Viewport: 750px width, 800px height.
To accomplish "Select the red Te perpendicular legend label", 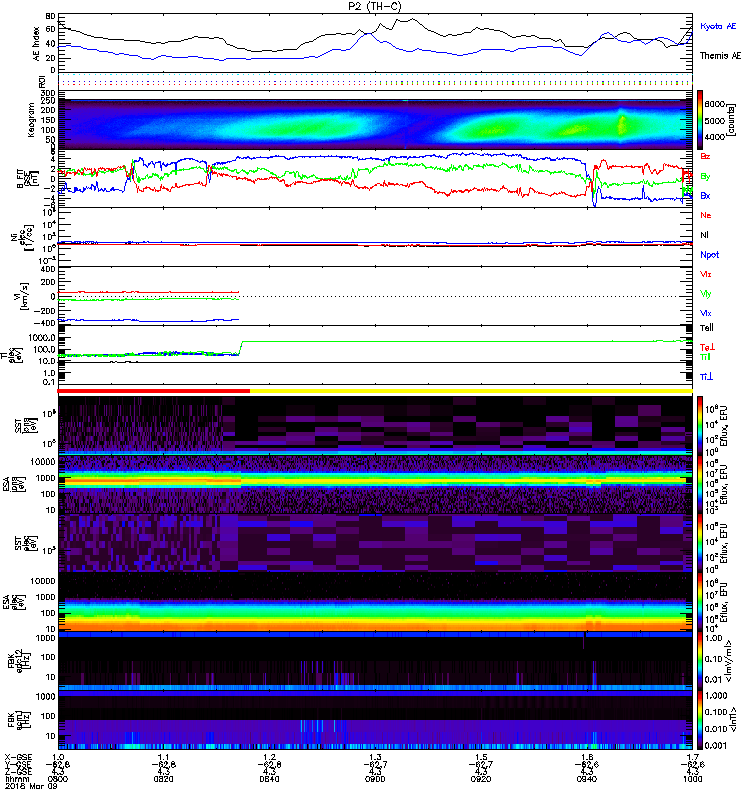I will (x=707, y=347).
